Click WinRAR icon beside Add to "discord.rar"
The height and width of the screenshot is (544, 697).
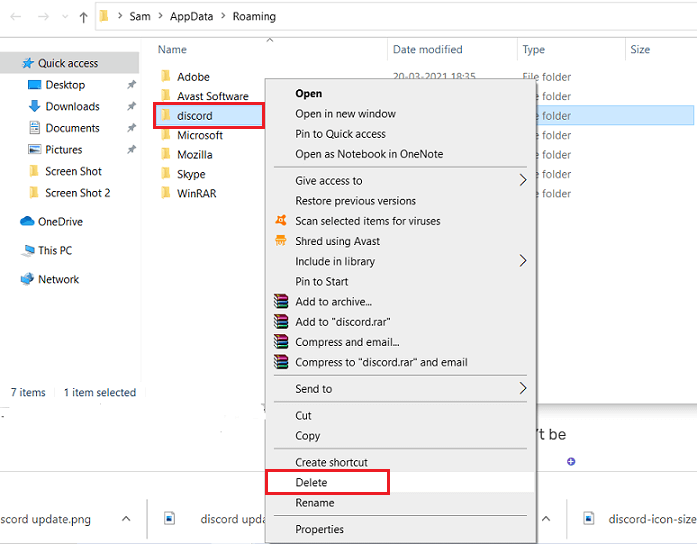click(281, 321)
